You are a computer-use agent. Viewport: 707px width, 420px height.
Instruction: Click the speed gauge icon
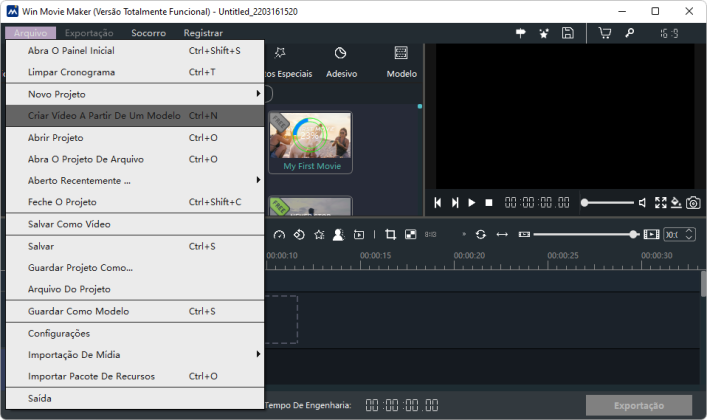pos(279,234)
